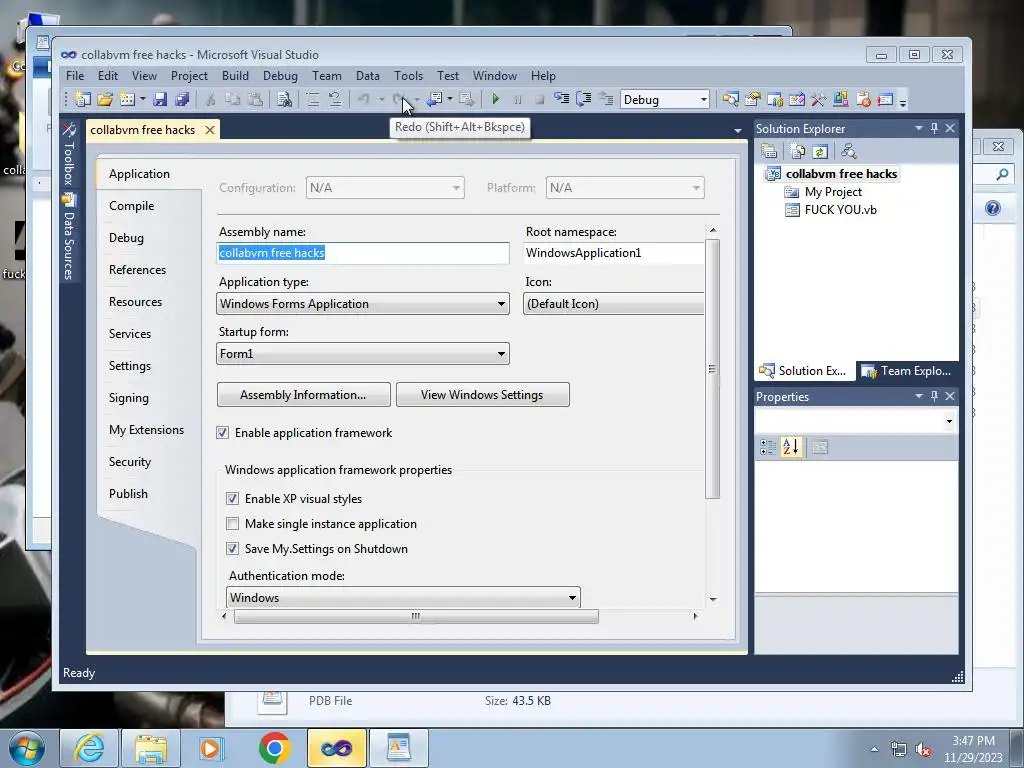The image size is (1024, 768).
Task: Click the Root namespace text field
Action: coord(613,253)
